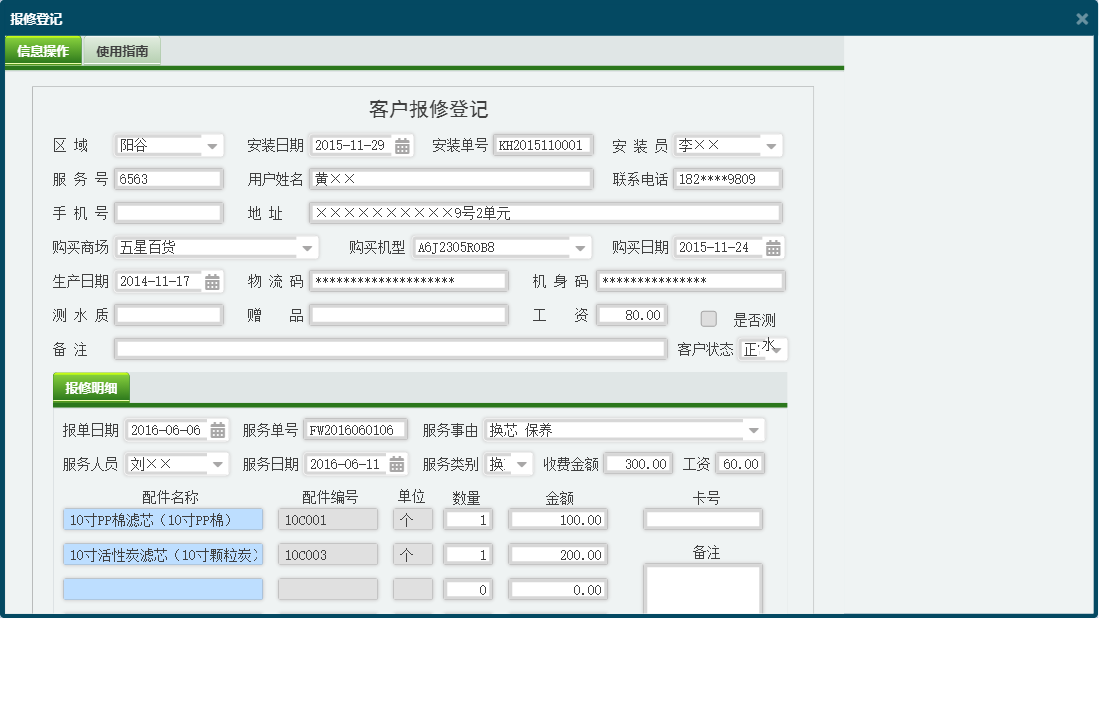The height and width of the screenshot is (717, 1099).
Task: Click the 报修明细 section header
Action: (93, 387)
